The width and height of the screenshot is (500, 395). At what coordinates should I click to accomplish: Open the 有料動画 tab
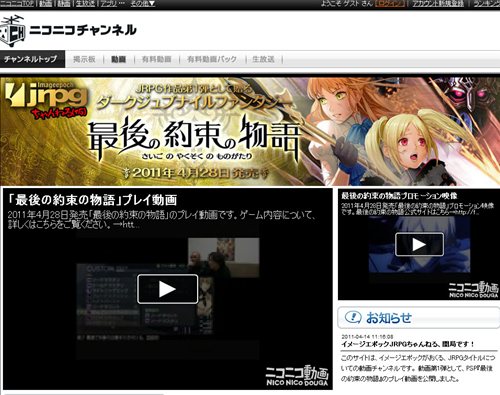(157, 59)
